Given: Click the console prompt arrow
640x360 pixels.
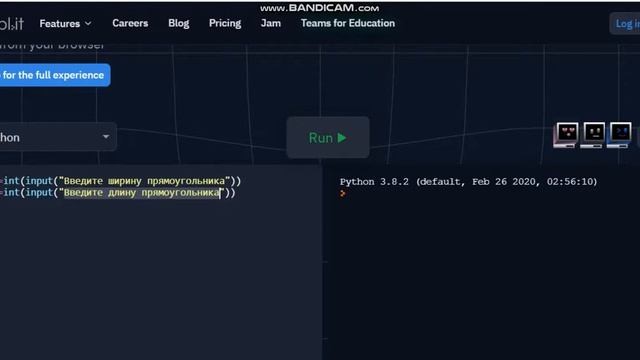Looking at the screenshot, I should [x=342, y=193].
